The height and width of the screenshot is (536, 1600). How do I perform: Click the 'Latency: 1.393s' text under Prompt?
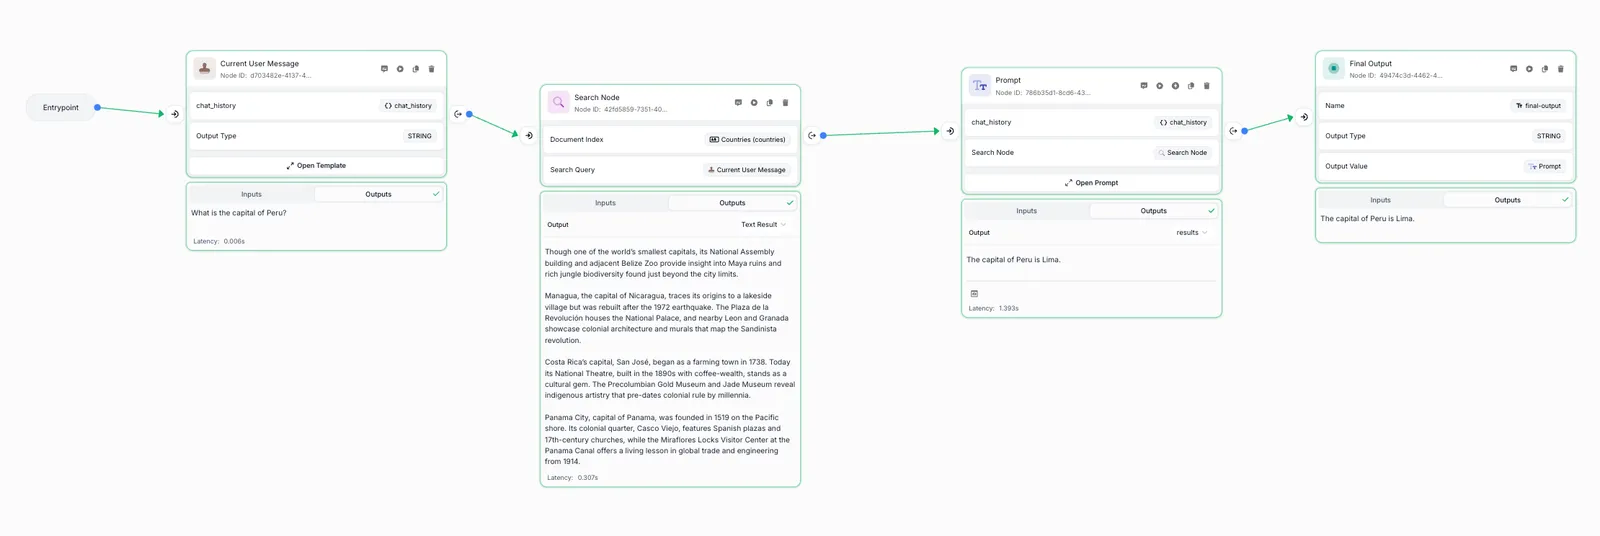click(993, 309)
